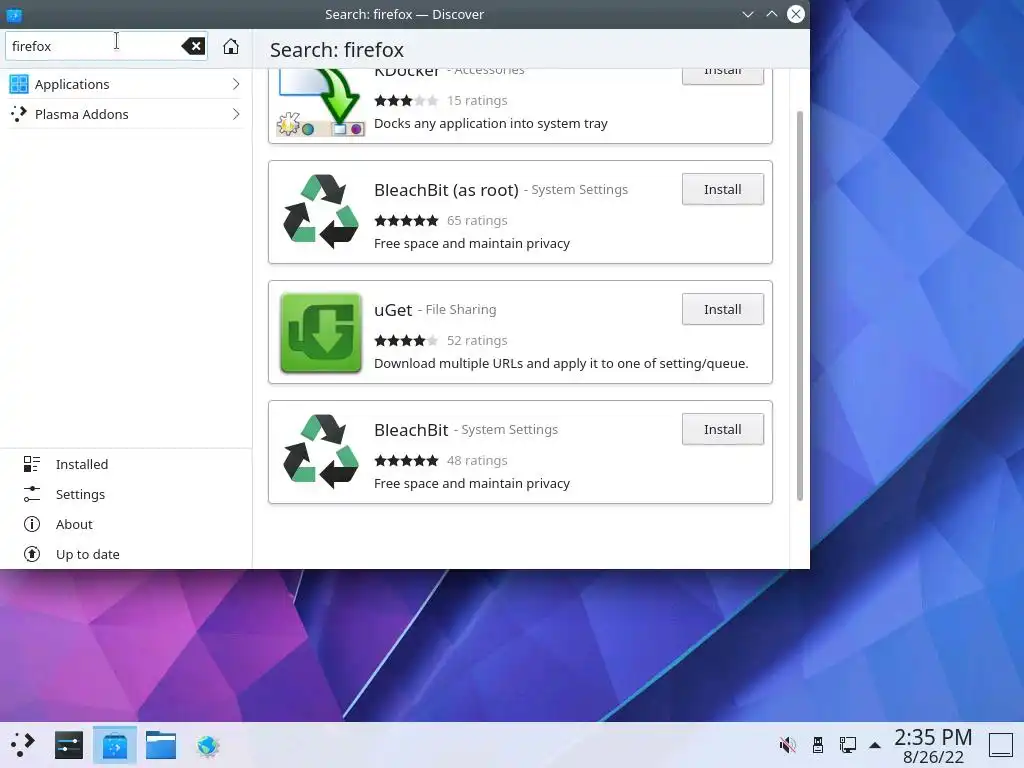Click KDocker description about system tray
1024x768 pixels.
pos(490,123)
